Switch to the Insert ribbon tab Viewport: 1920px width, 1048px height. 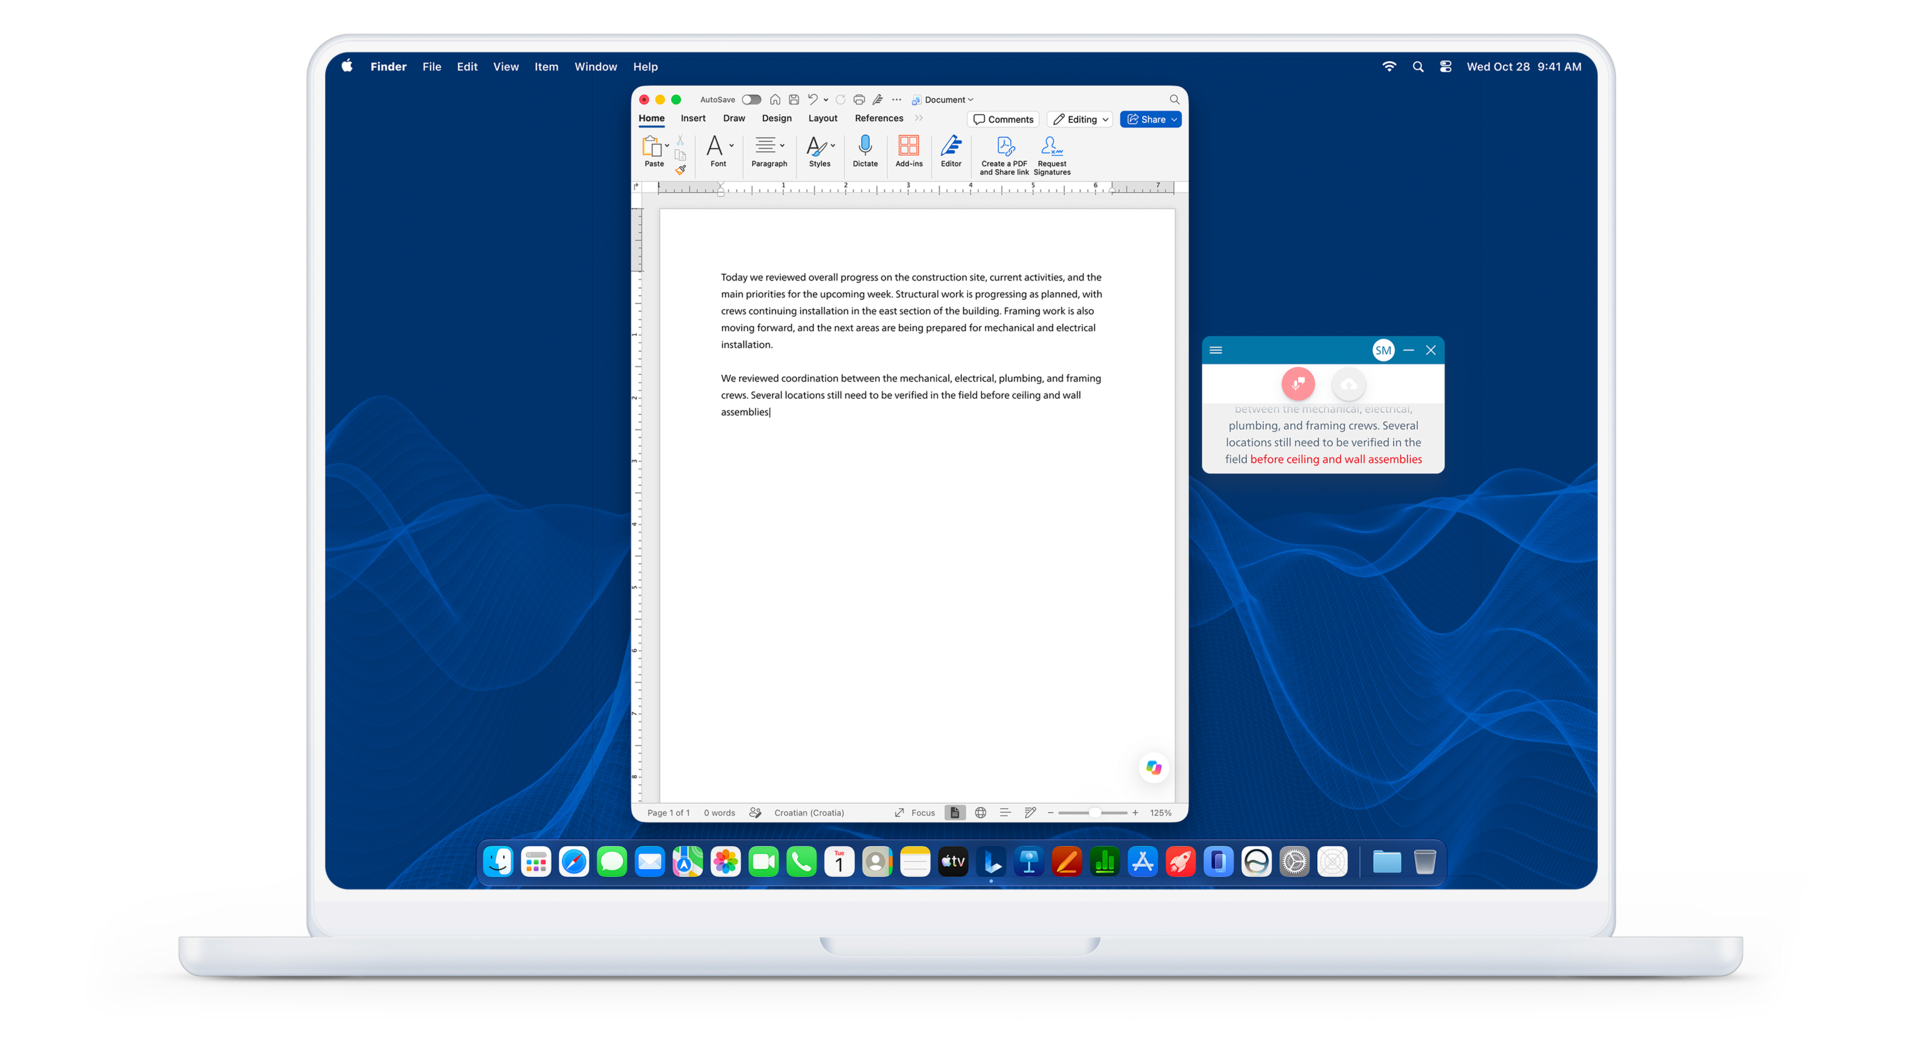693,119
